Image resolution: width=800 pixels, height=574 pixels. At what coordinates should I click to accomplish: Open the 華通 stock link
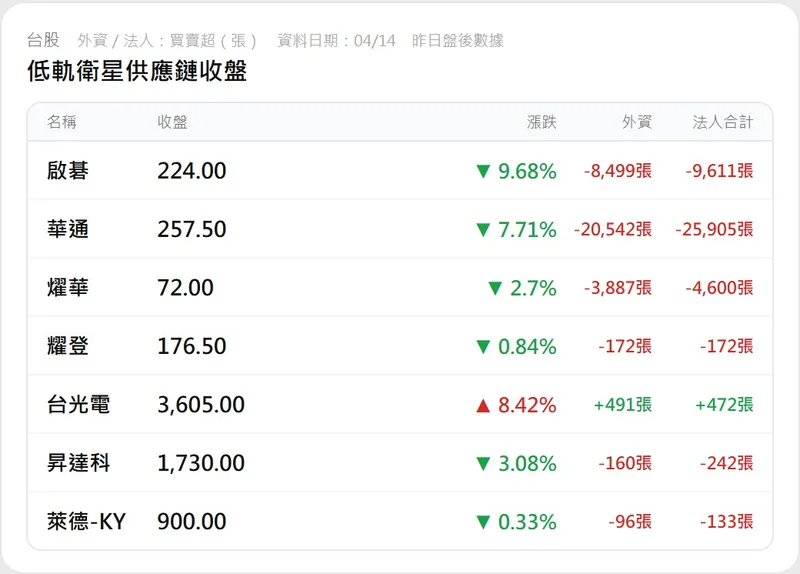(x=68, y=230)
